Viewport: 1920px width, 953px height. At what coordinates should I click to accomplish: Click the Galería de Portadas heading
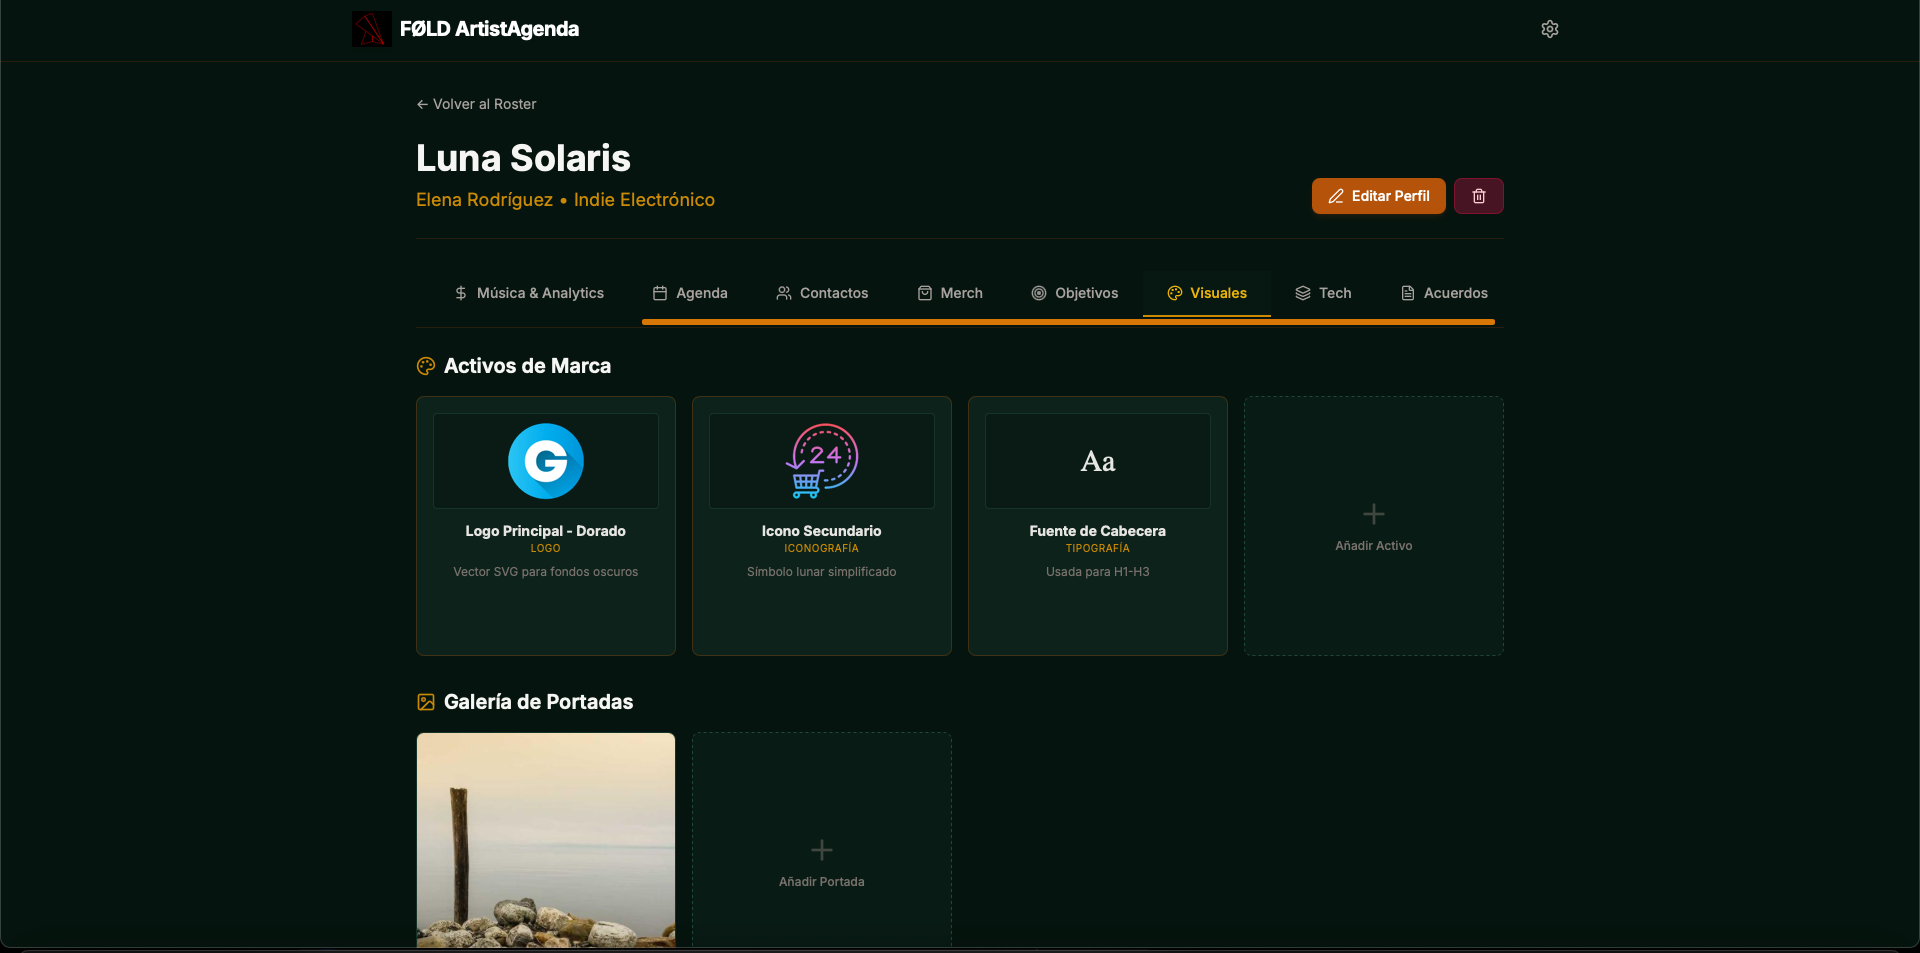click(538, 702)
